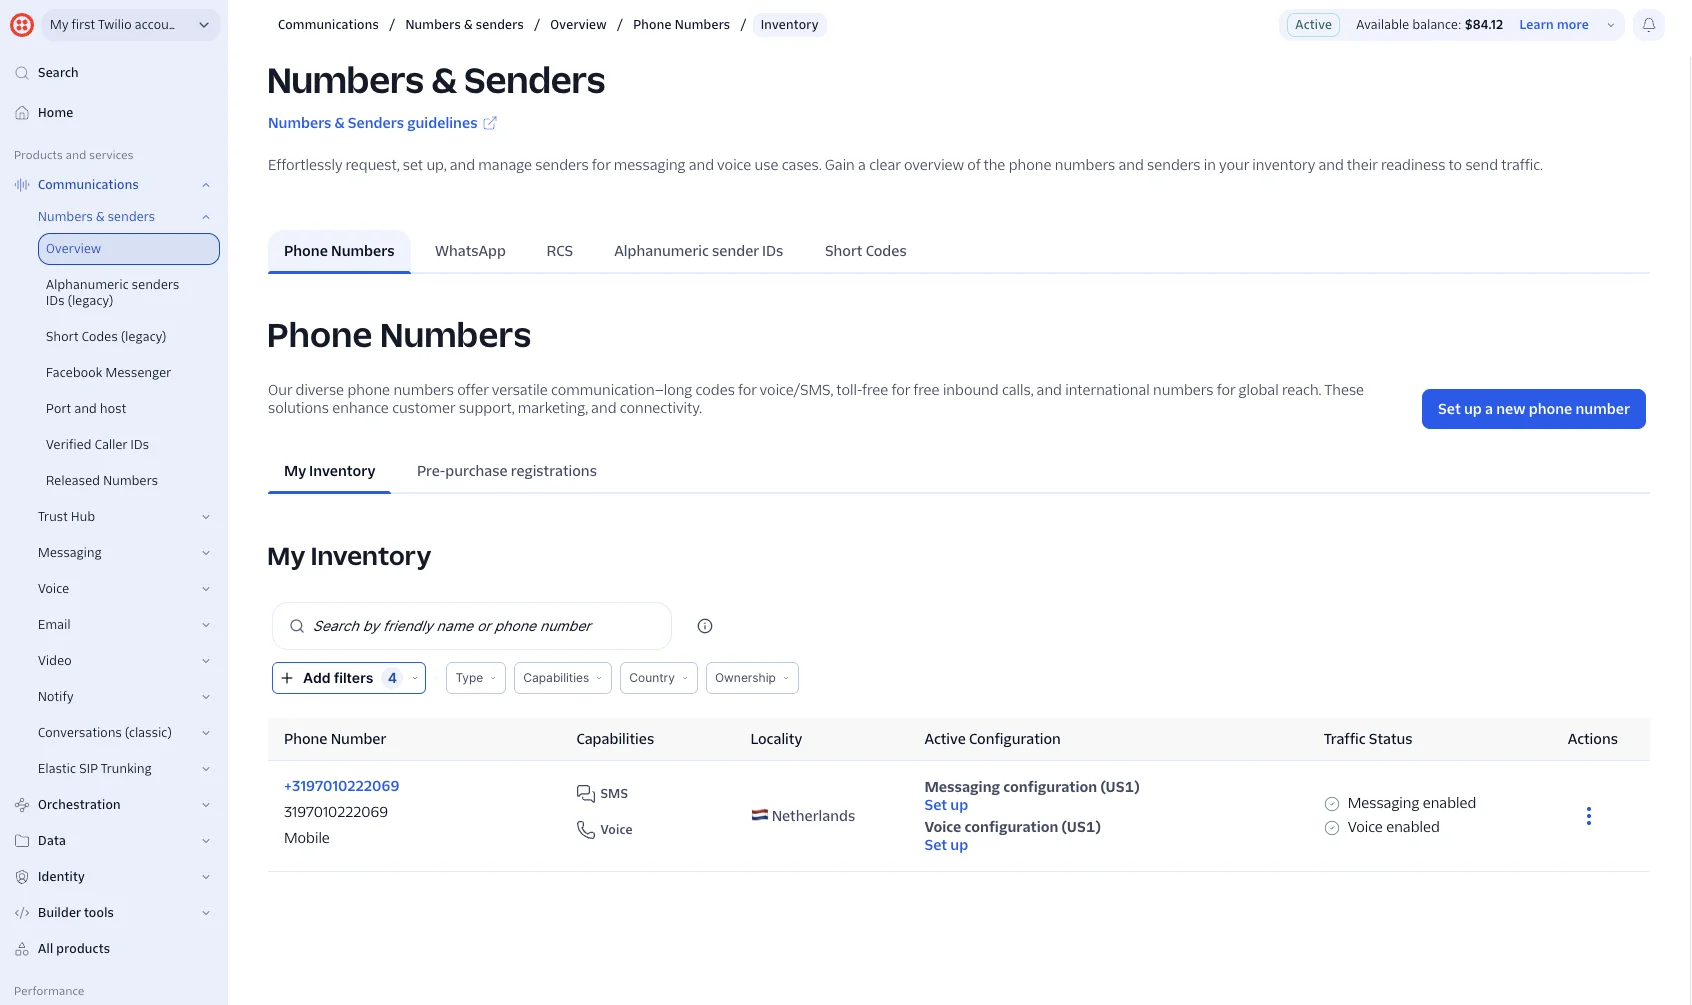The width and height of the screenshot is (1692, 1005).
Task: Open the Capabilities filter dropdown
Action: (x=562, y=678)
